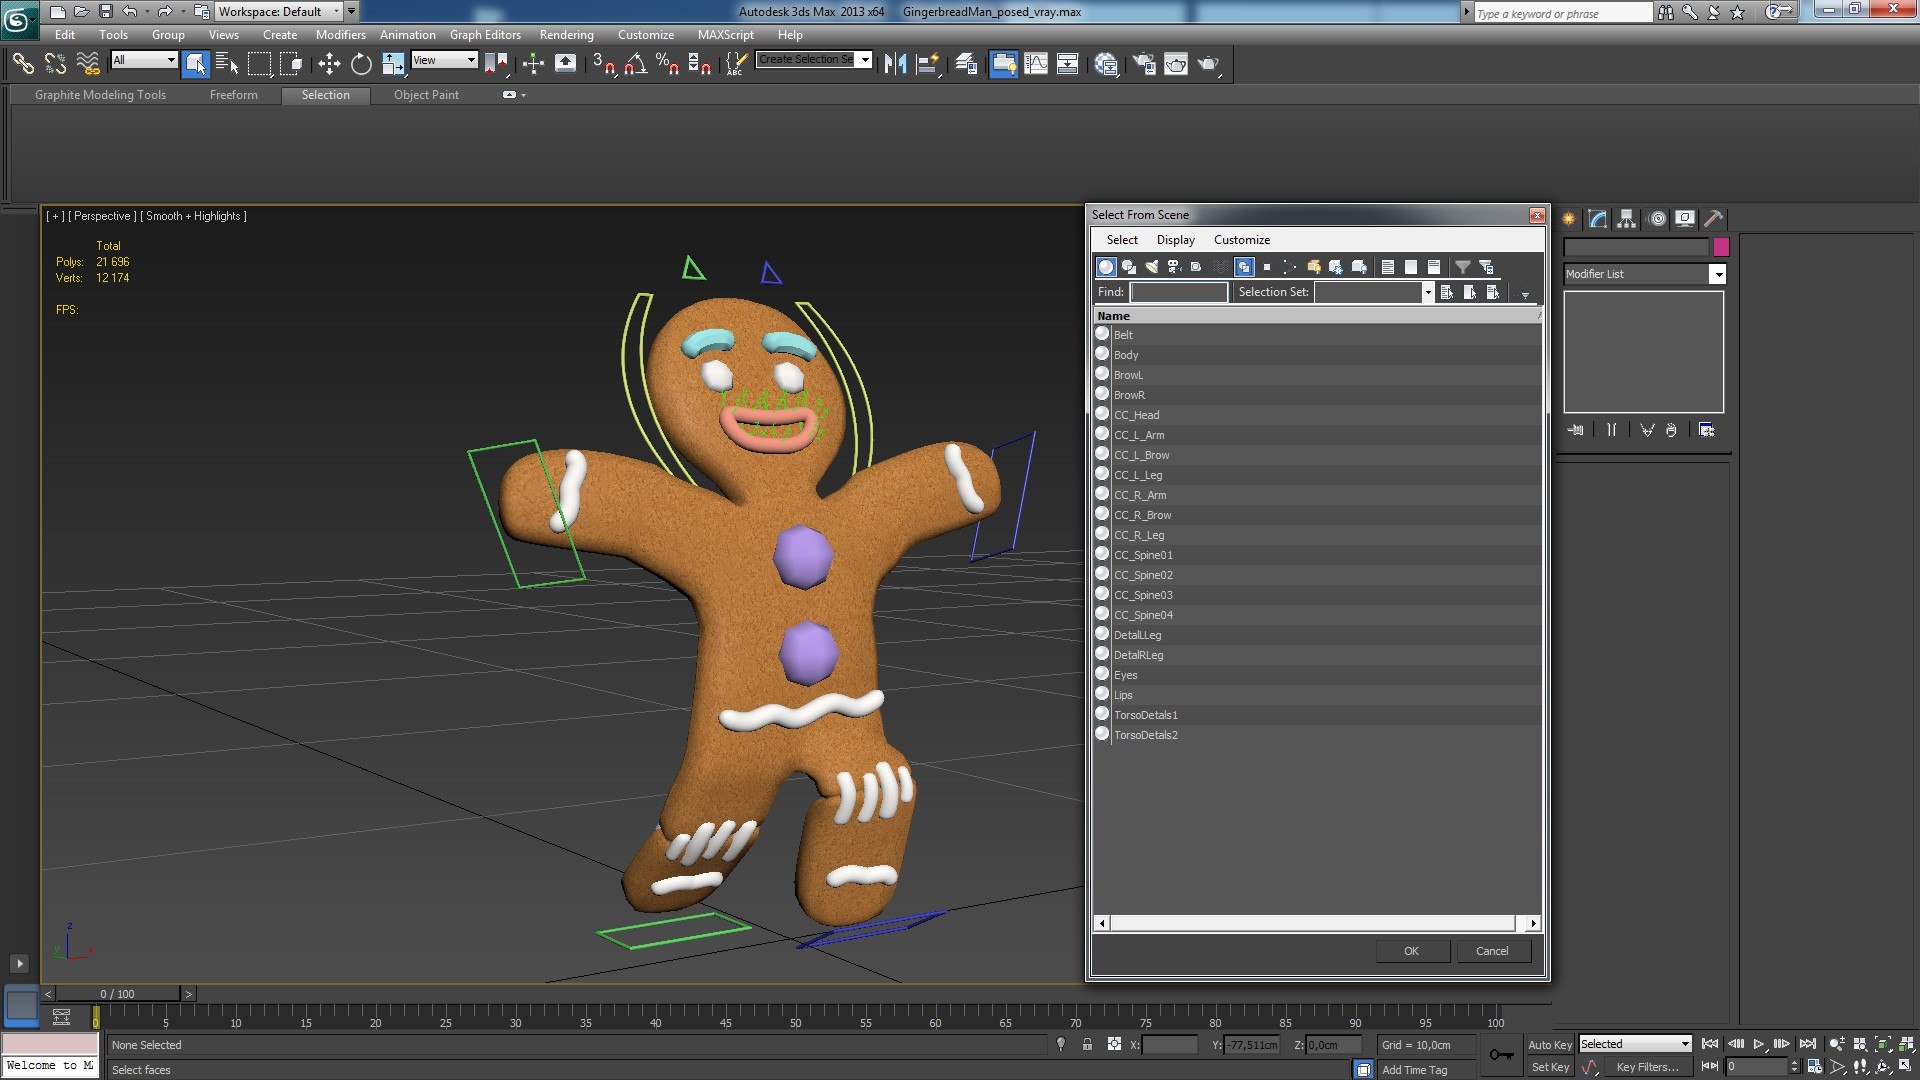Click the pink object color swatch
The image size is (1920, 1080).
pos(1720,247)
